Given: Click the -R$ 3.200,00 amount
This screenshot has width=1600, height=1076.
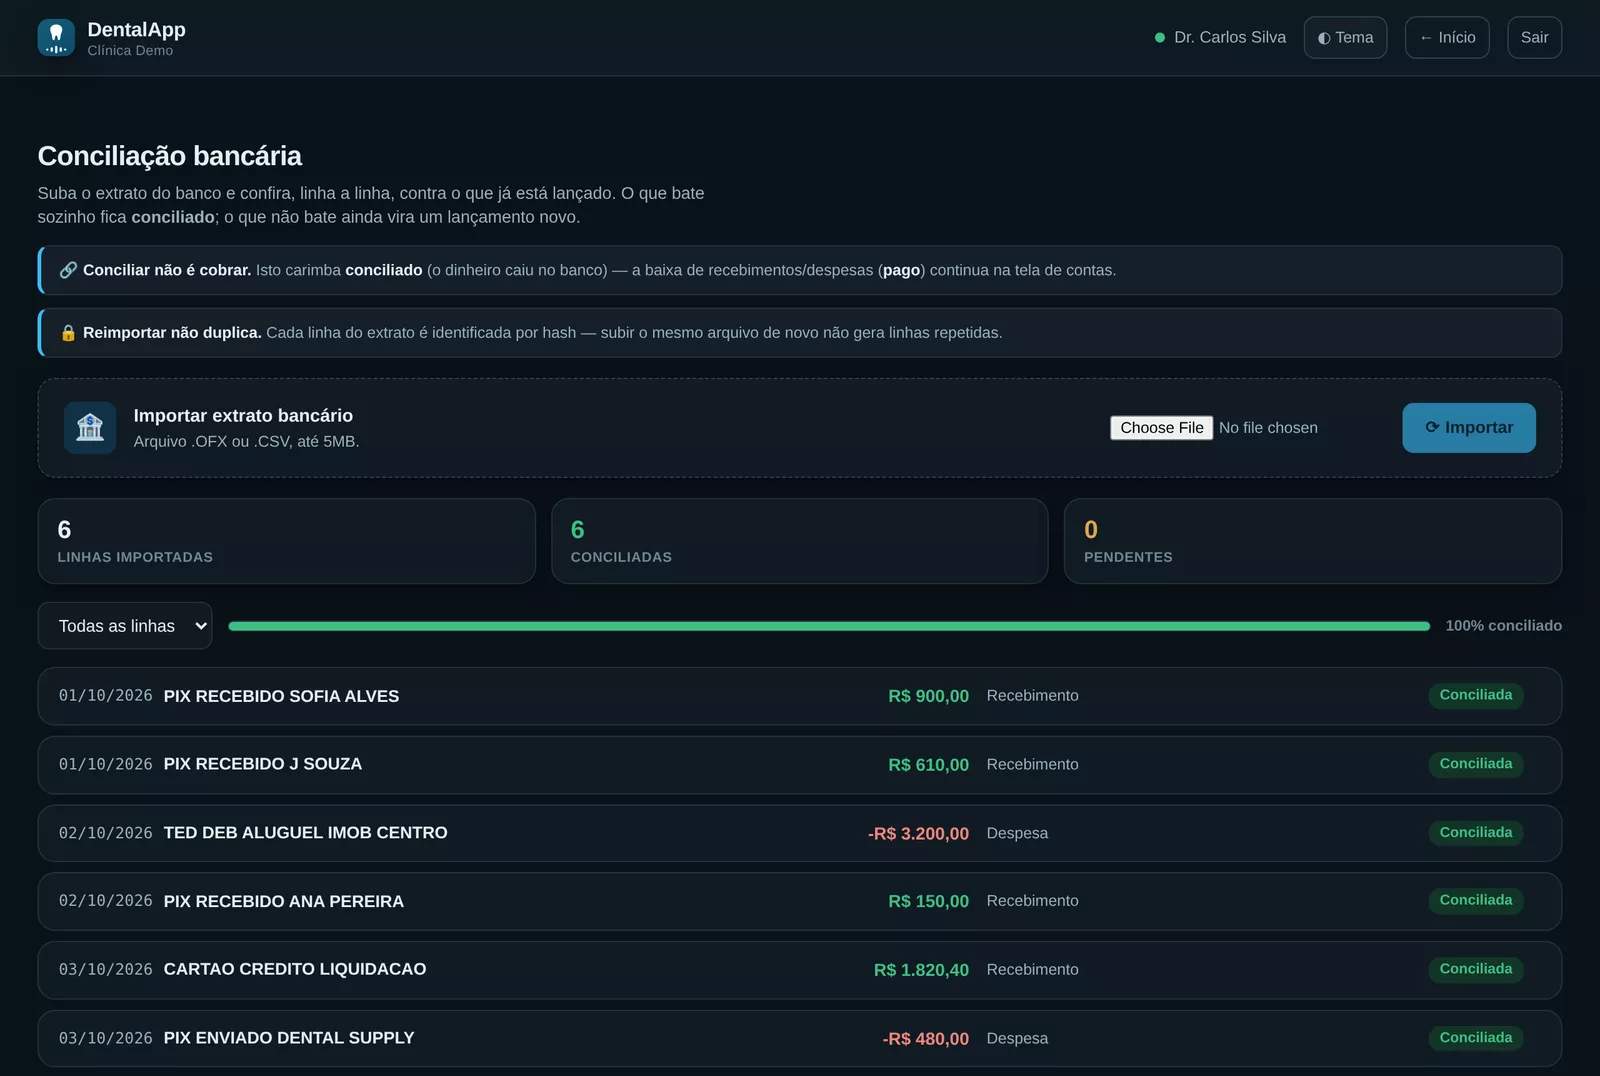Looking at the screenshot, I should pyautogui.click(x=918, y=834).
